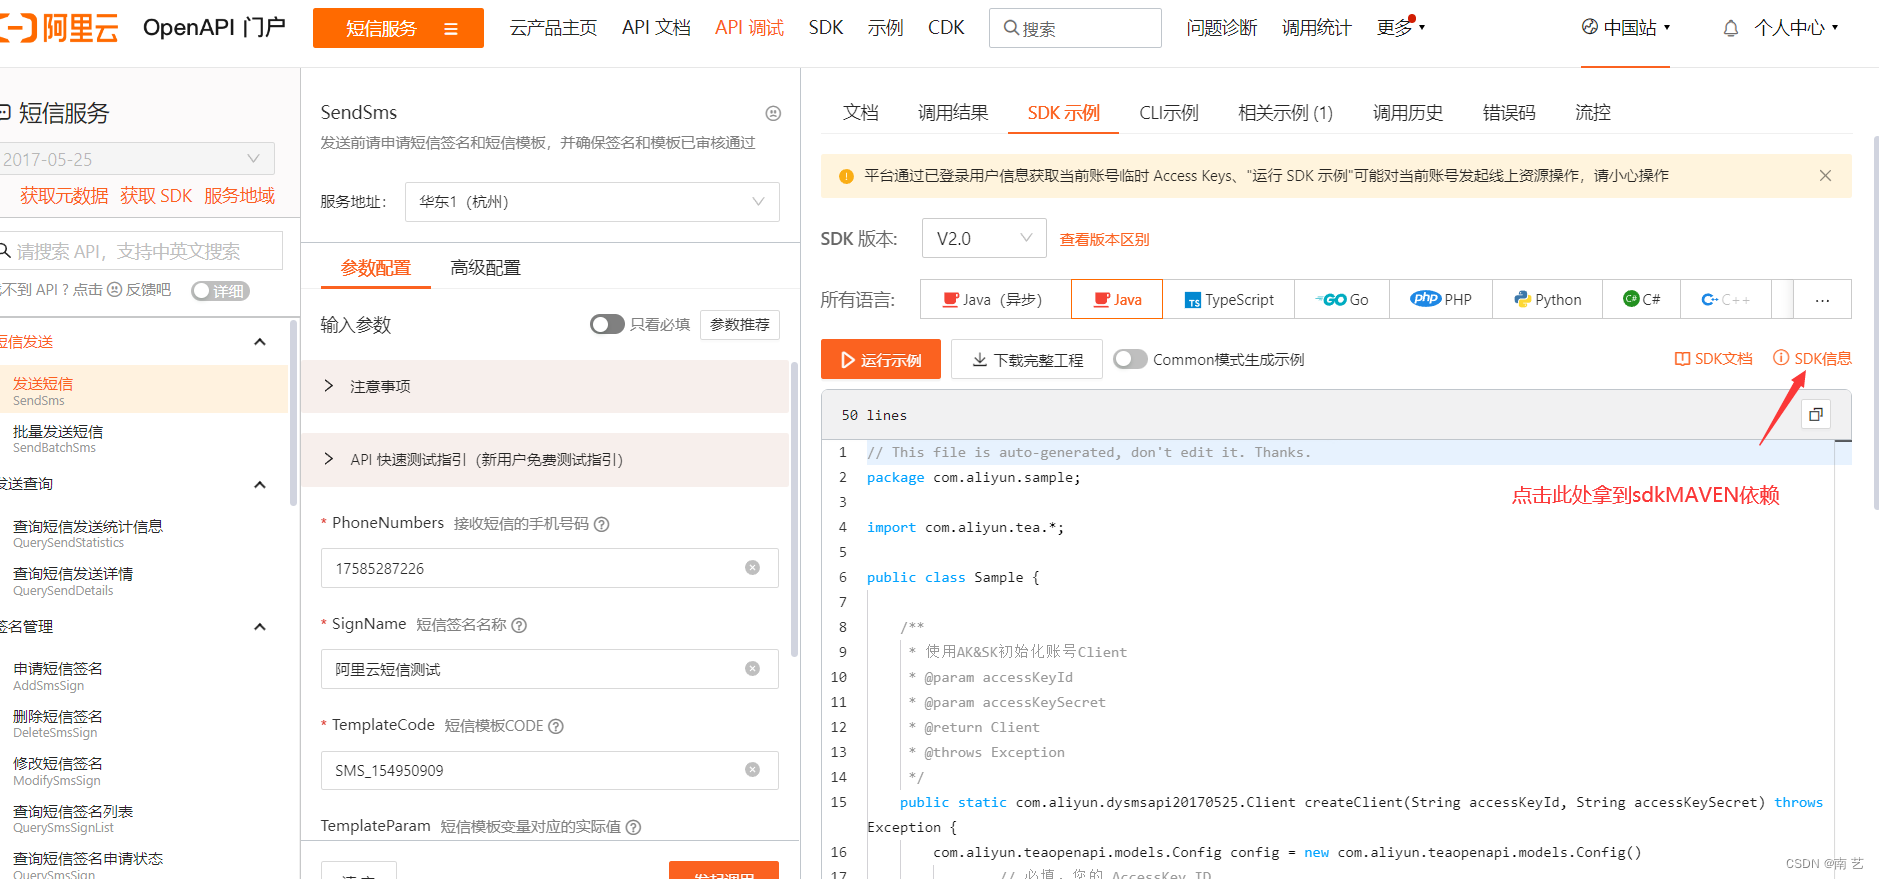Open CDK in the top navigation

(x=946, y=28)
